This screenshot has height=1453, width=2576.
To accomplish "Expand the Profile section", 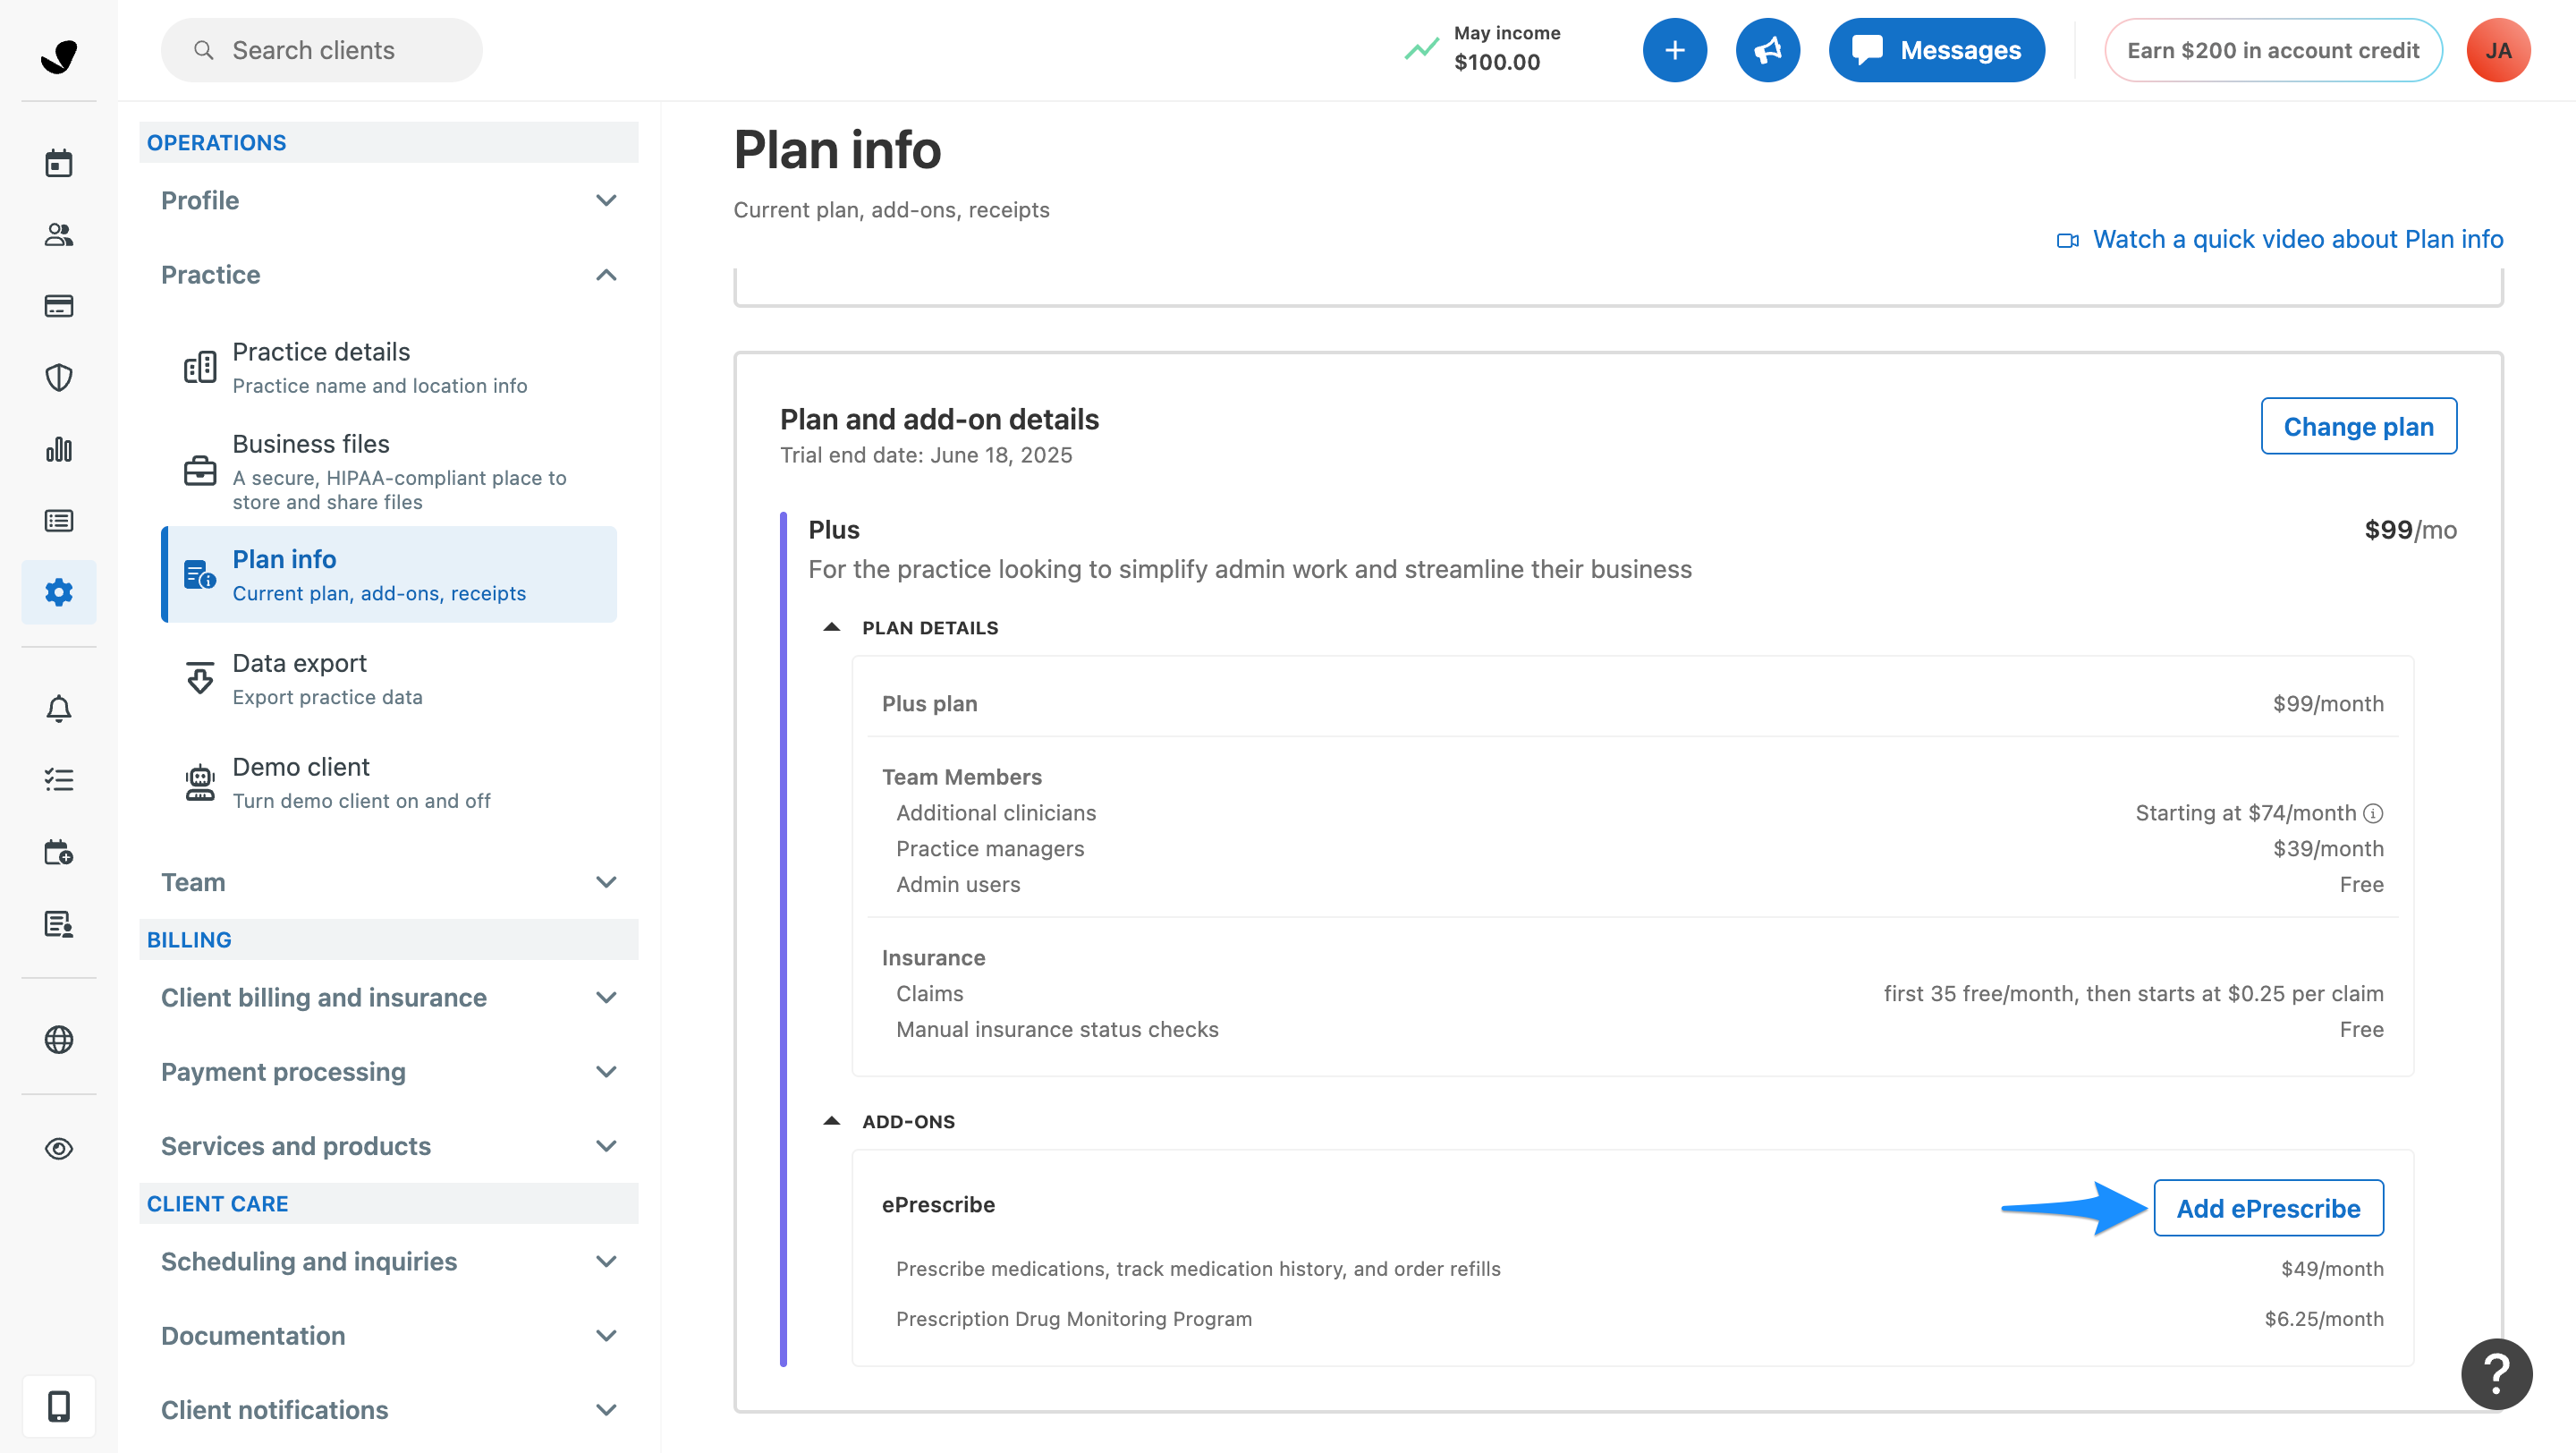I will click(388, 200).
